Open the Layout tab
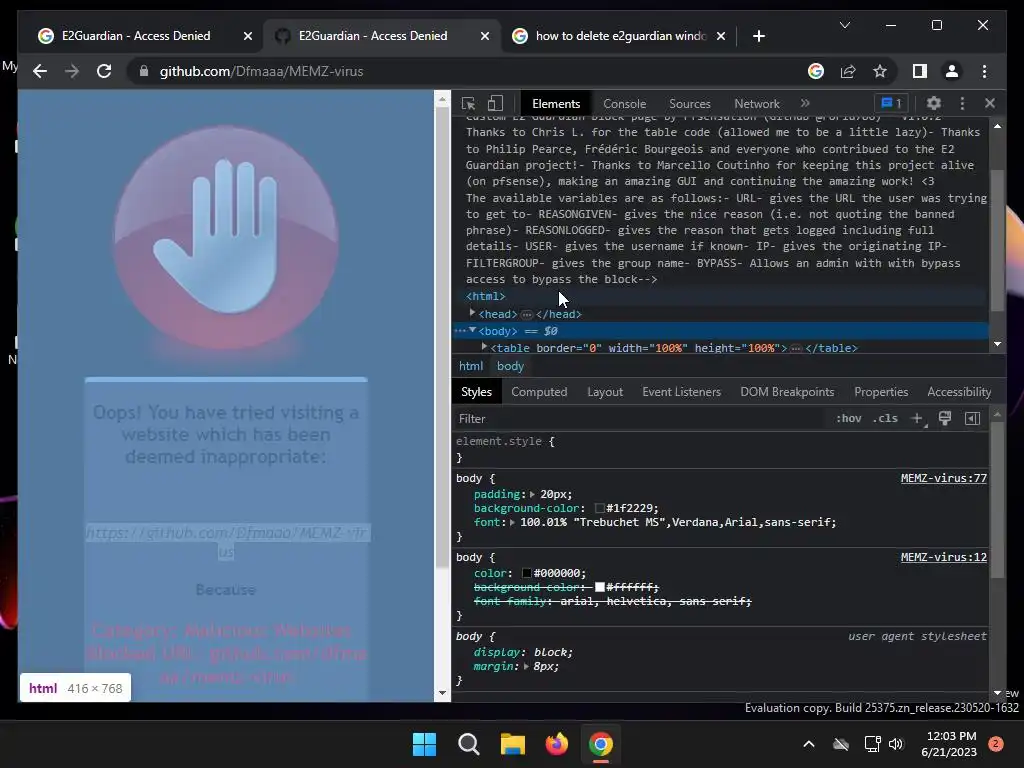Viewport: 1024px width, 768px height. pyautogui.click(x=605, y=392)
